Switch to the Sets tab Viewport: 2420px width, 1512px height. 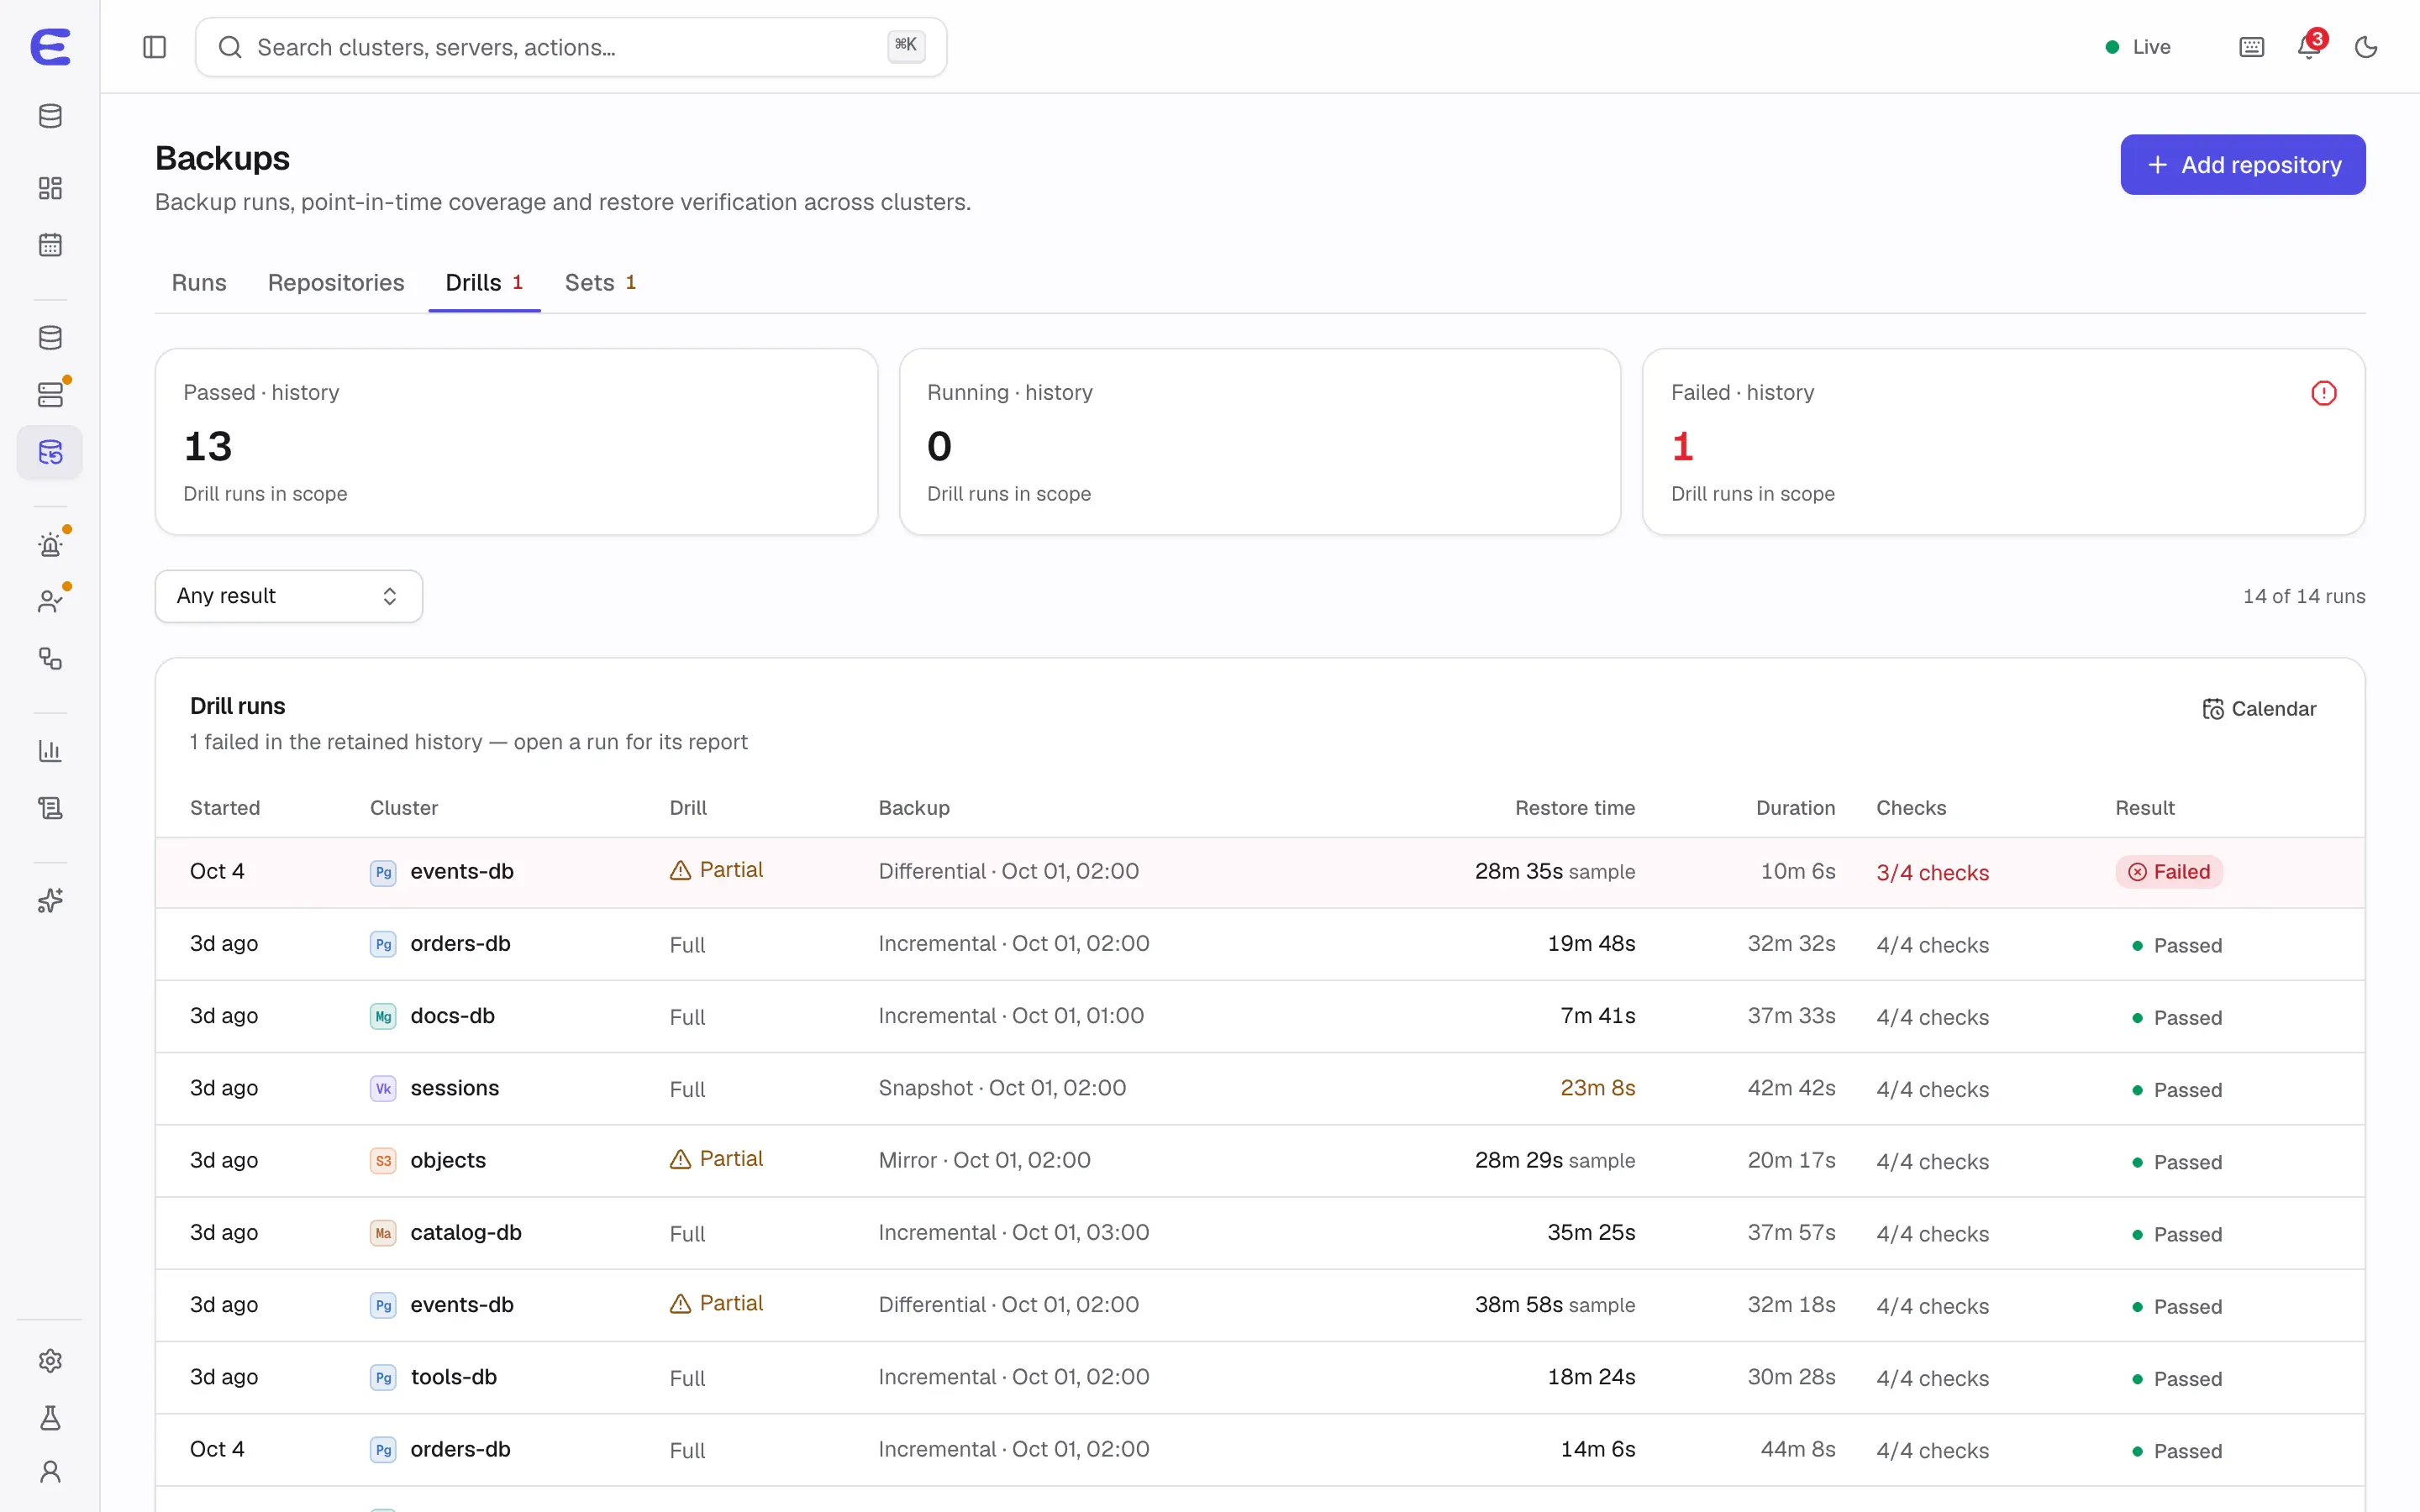(x=600, y=282)
